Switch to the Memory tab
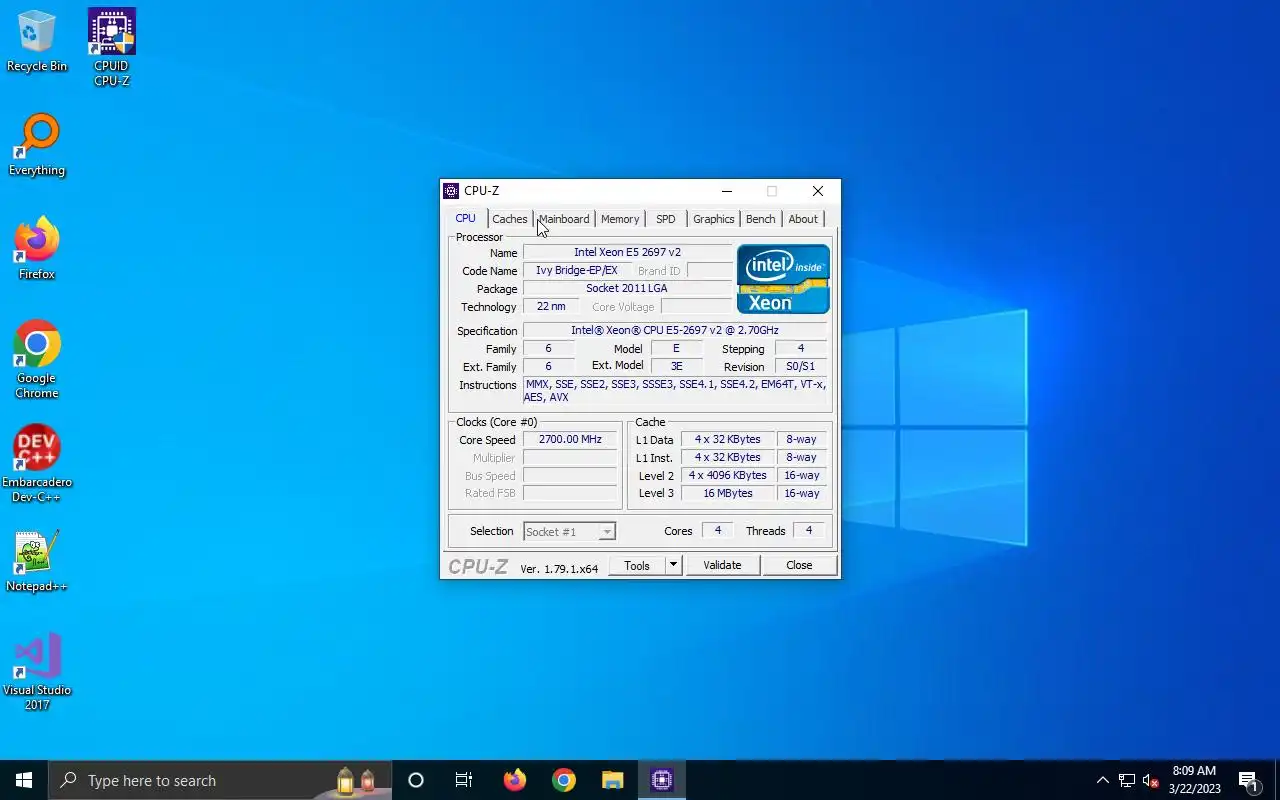This screenshot has height=800, width=1280. tap(620, 219)
